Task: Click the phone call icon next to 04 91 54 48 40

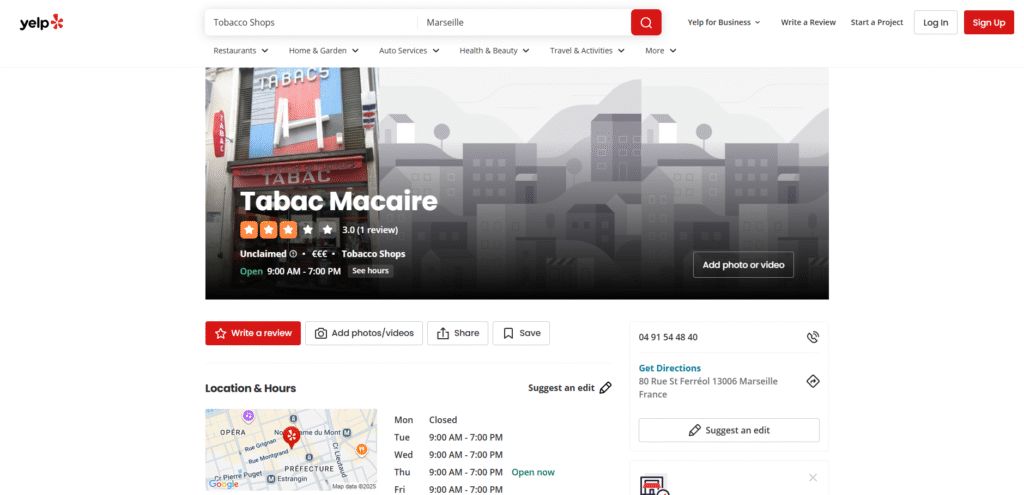Action: tap(812, 337)
